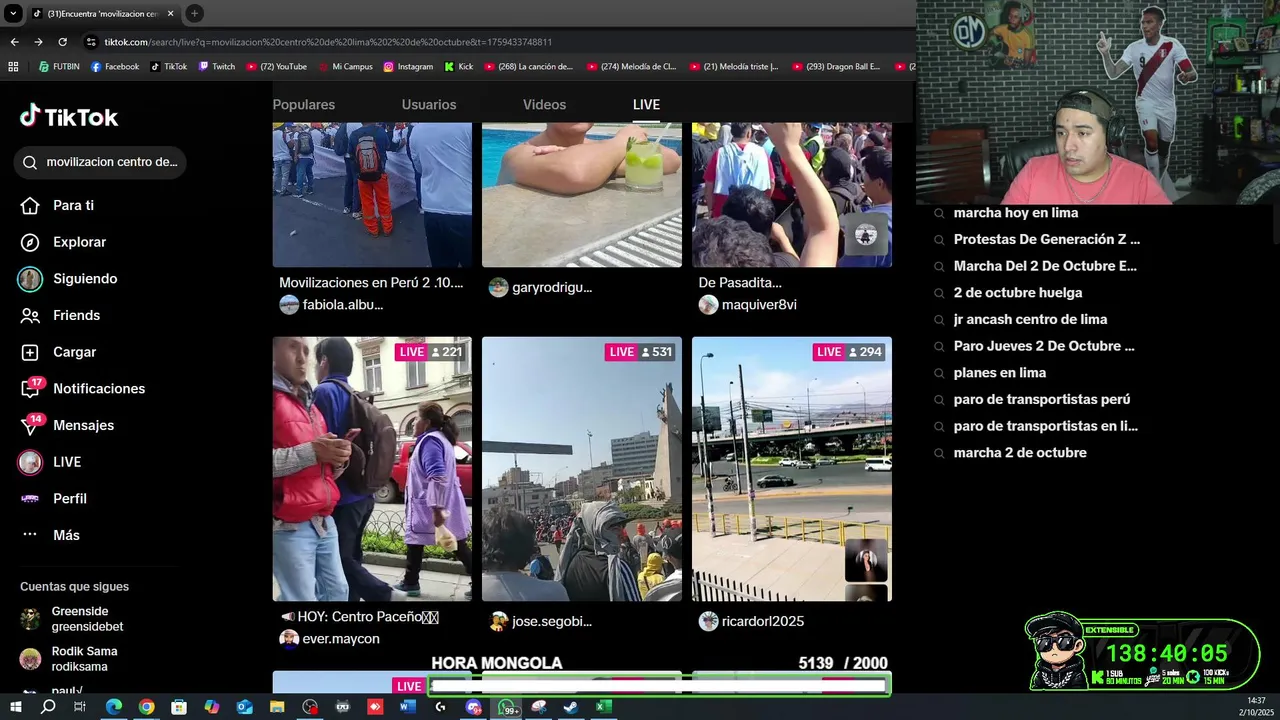Open the browser apps grid icon
Screen dimensions: 1280x720
point(13,67)
